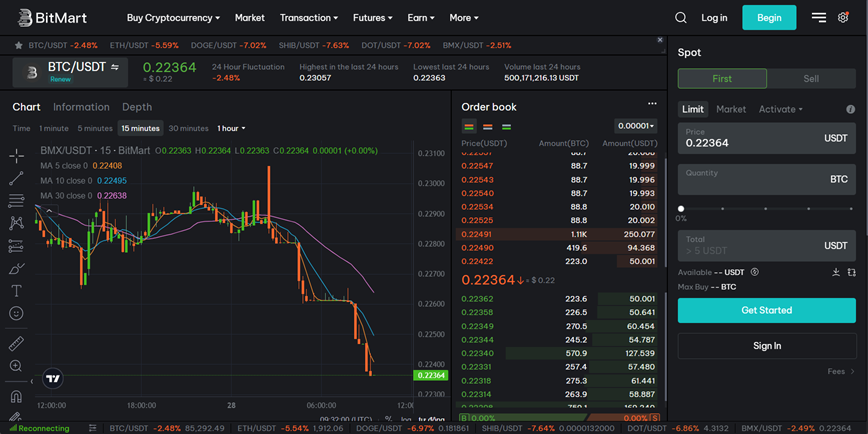Viewport: 868px width, 434px height.
Task: Open the settings gear icon in header
Action: [x=843, y=18]
